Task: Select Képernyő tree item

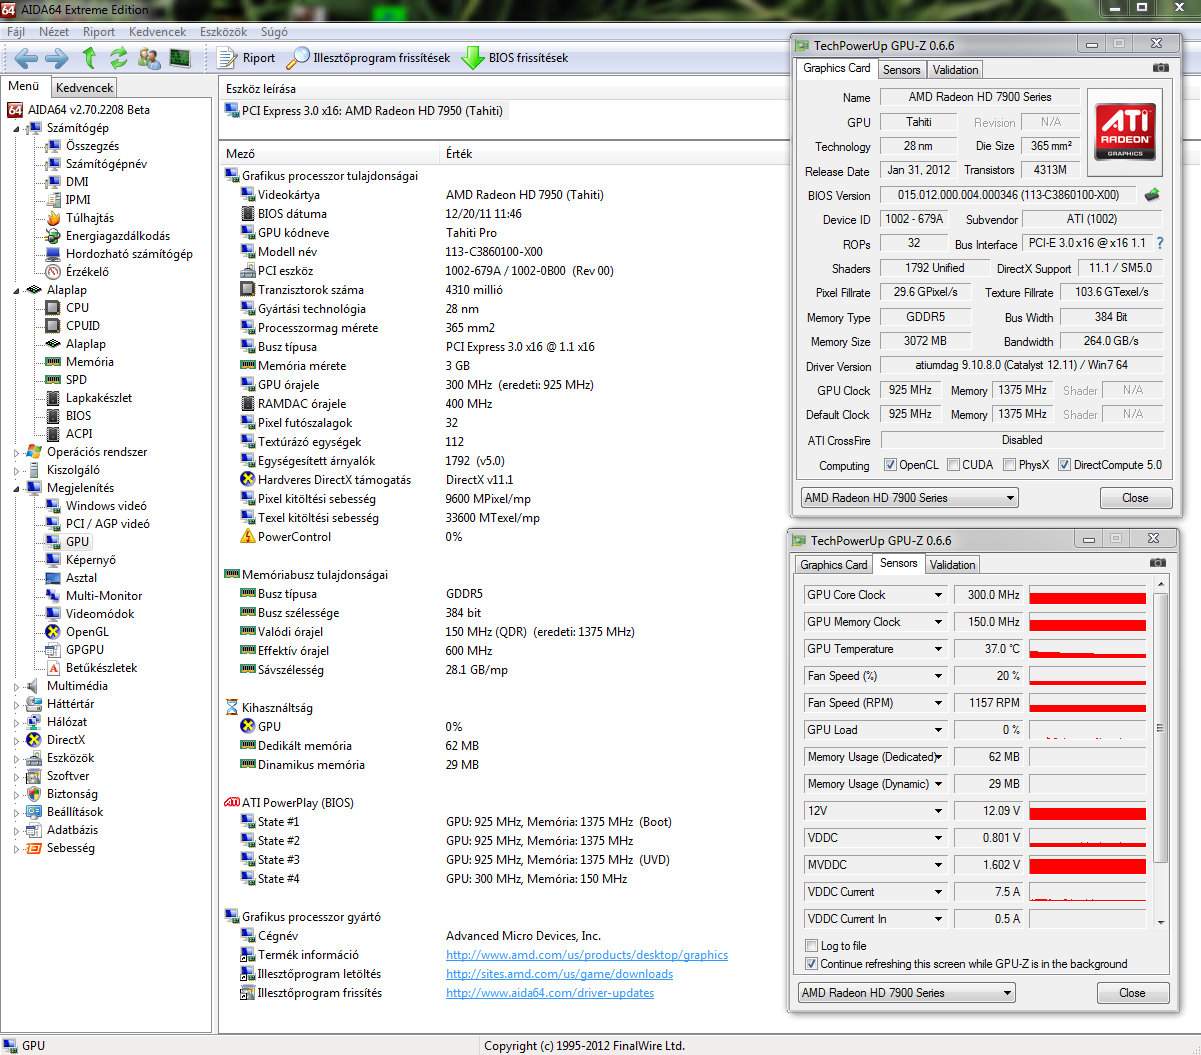Action: pos(81,560)
